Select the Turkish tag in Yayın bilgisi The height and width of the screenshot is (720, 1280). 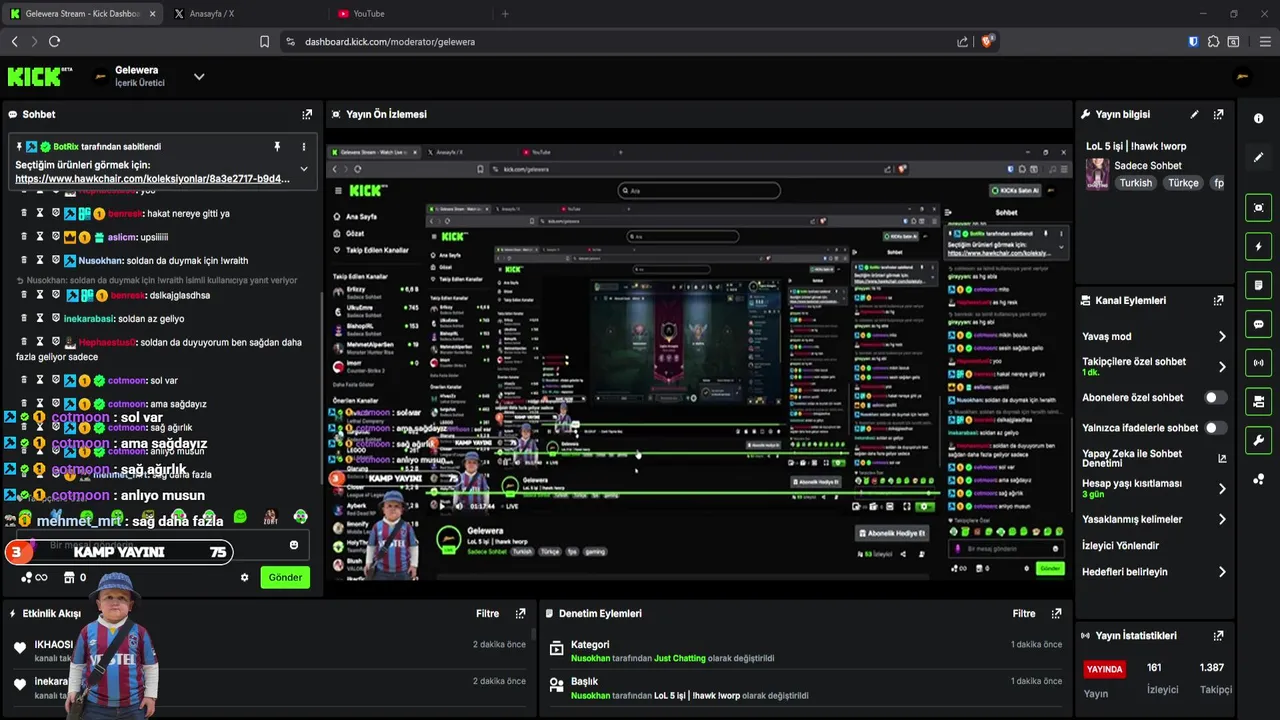coord(1136,183)
